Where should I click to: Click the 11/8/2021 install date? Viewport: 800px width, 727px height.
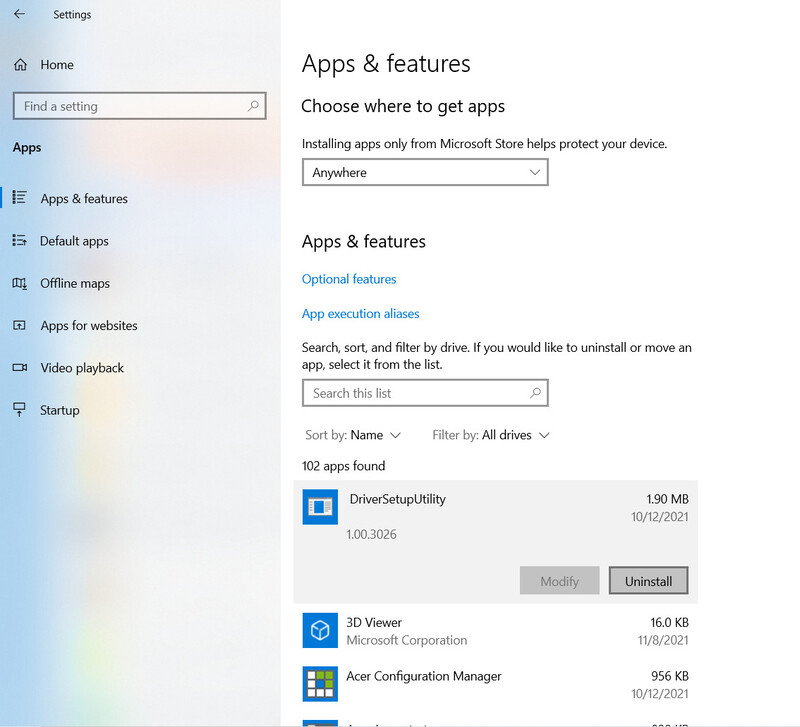click(663, 640)
